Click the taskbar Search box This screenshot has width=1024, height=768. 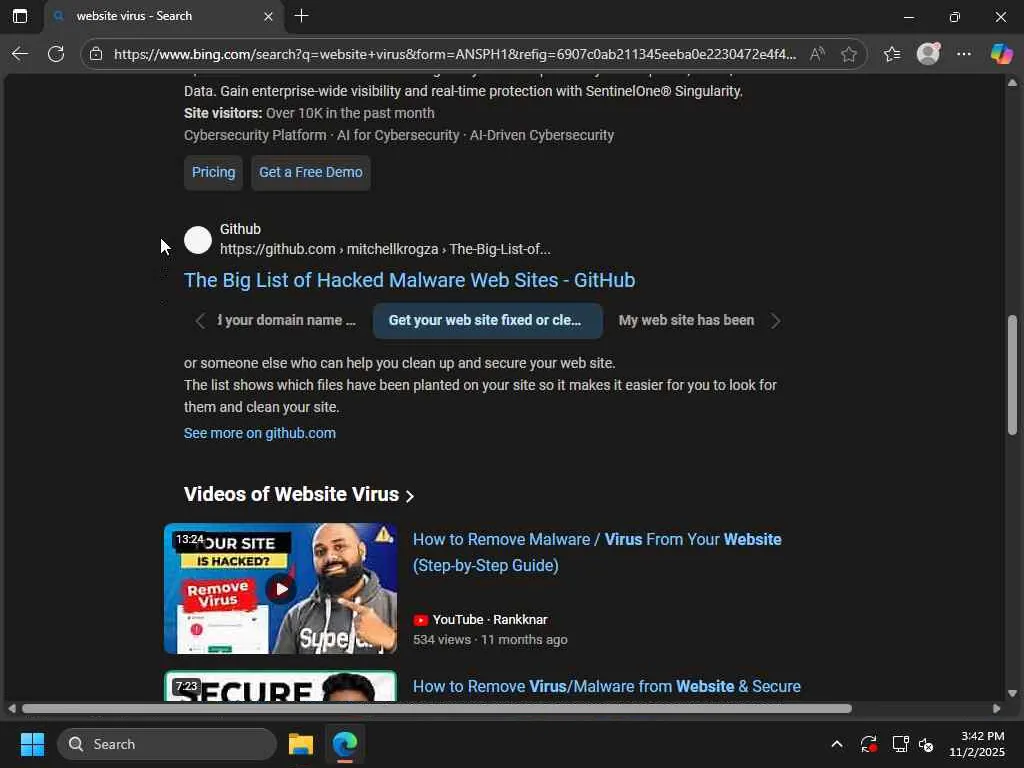click(167, 744)
